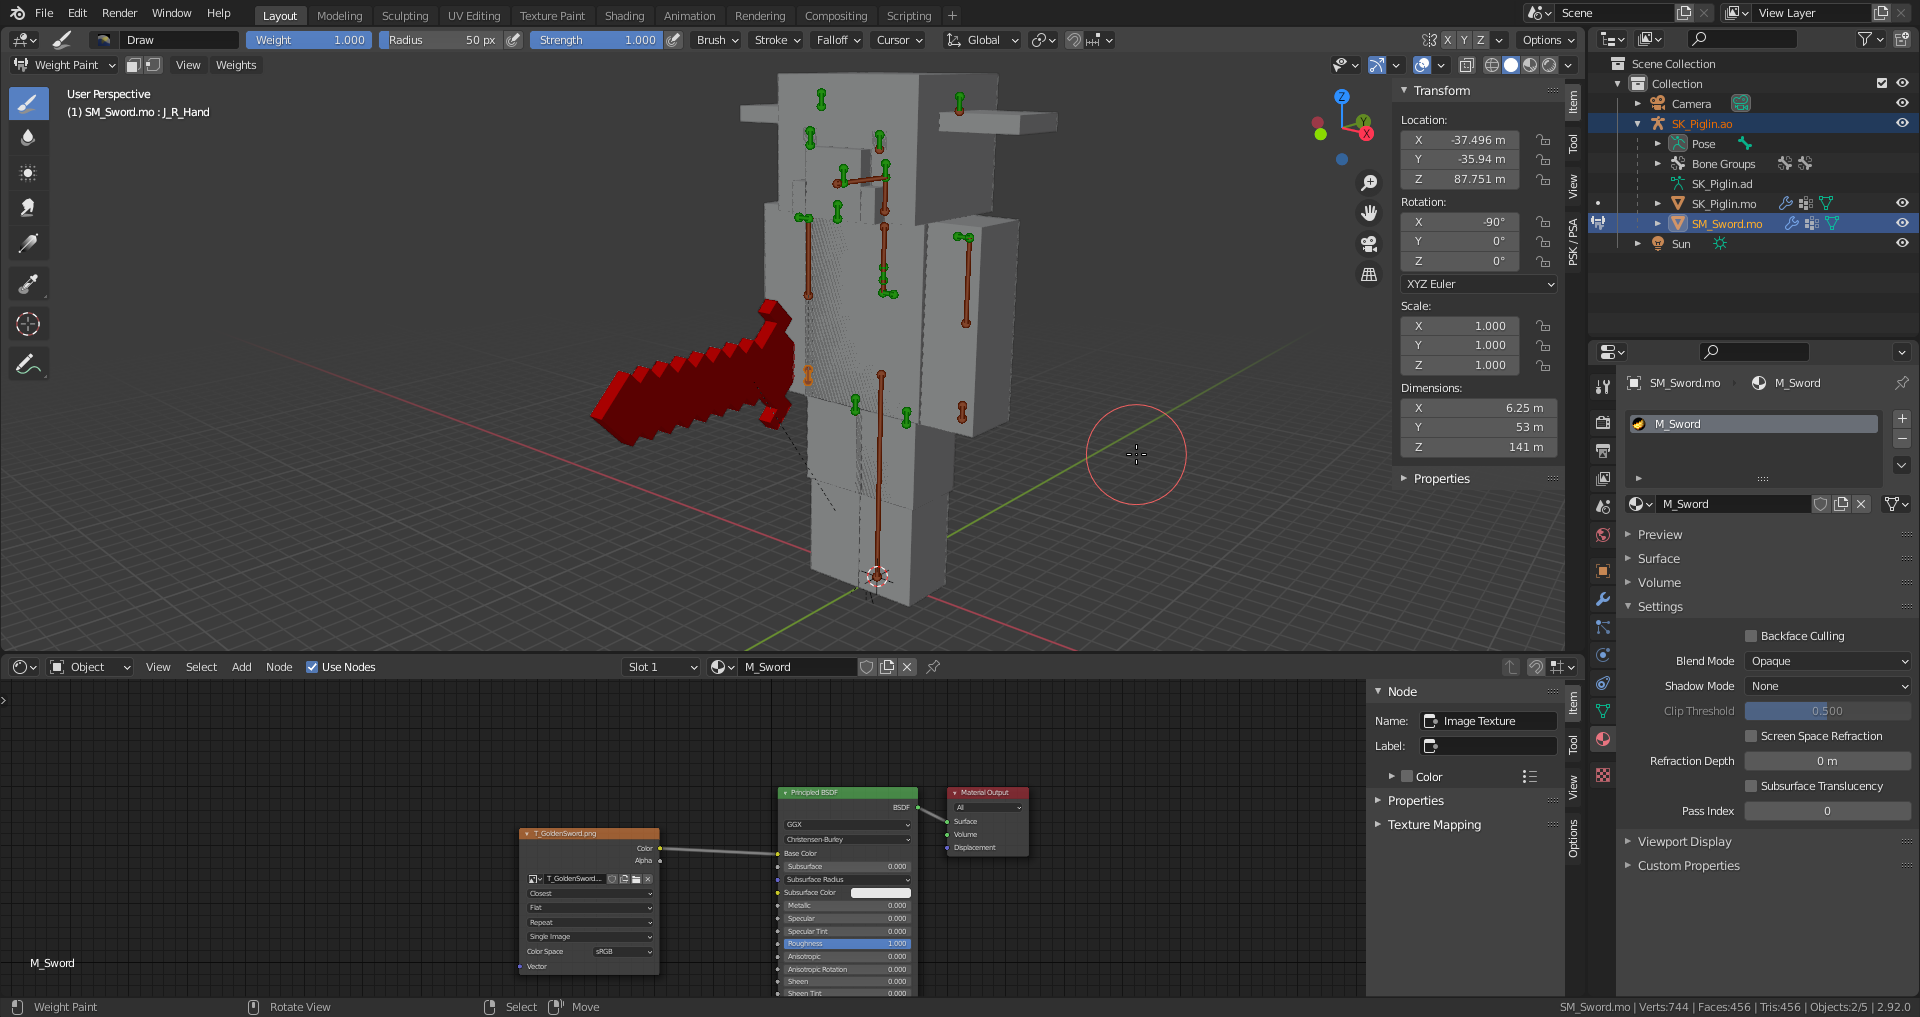Click the Falloff popover button
This screenshot has height=1017, width=1920.
pos(838,40)
